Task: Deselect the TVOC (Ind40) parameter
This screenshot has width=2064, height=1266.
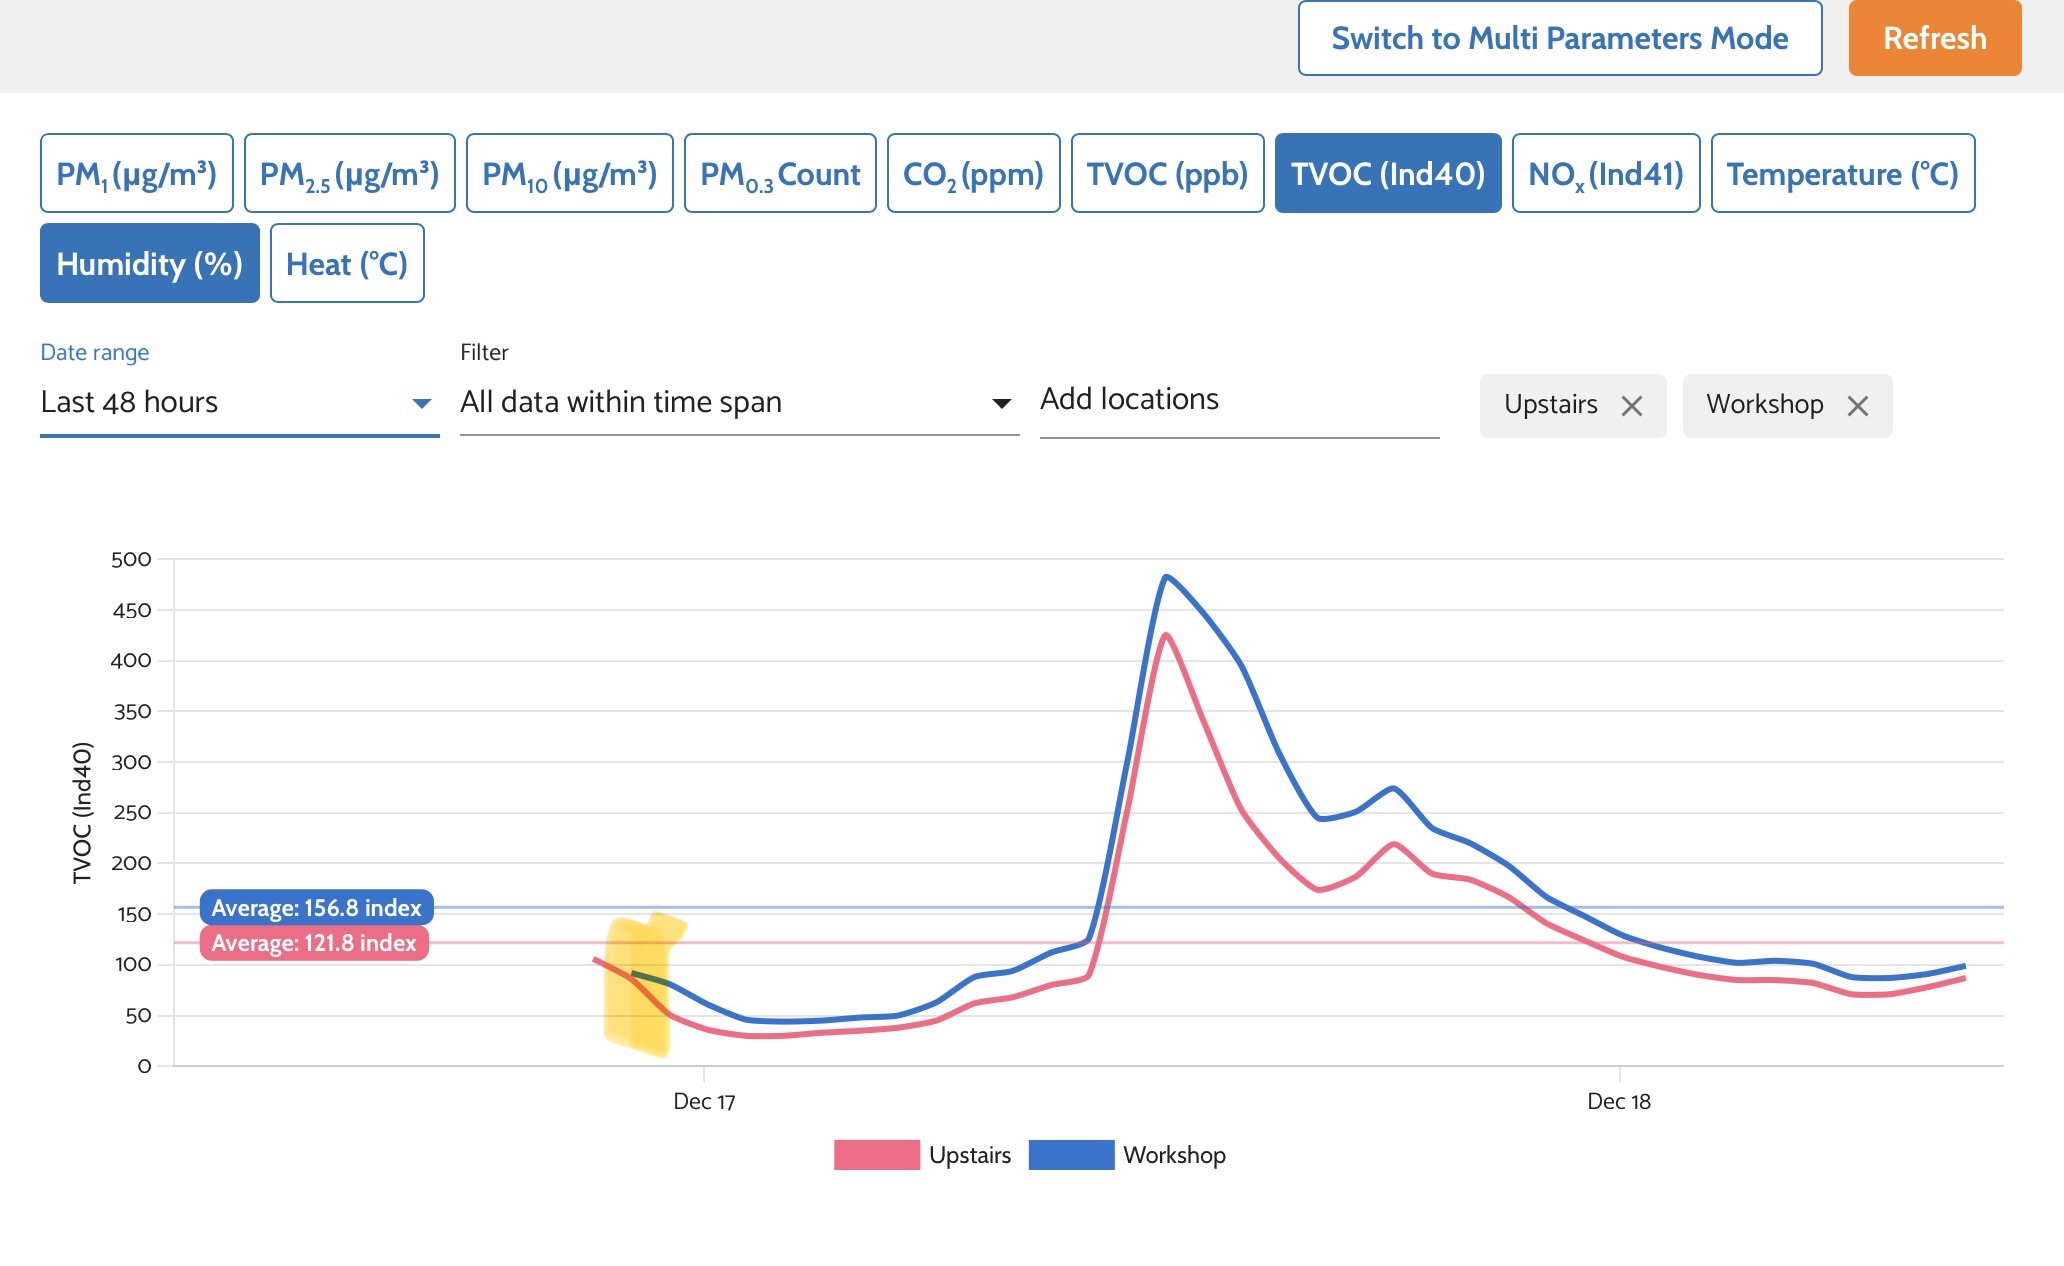Action: click(1387, 174)
